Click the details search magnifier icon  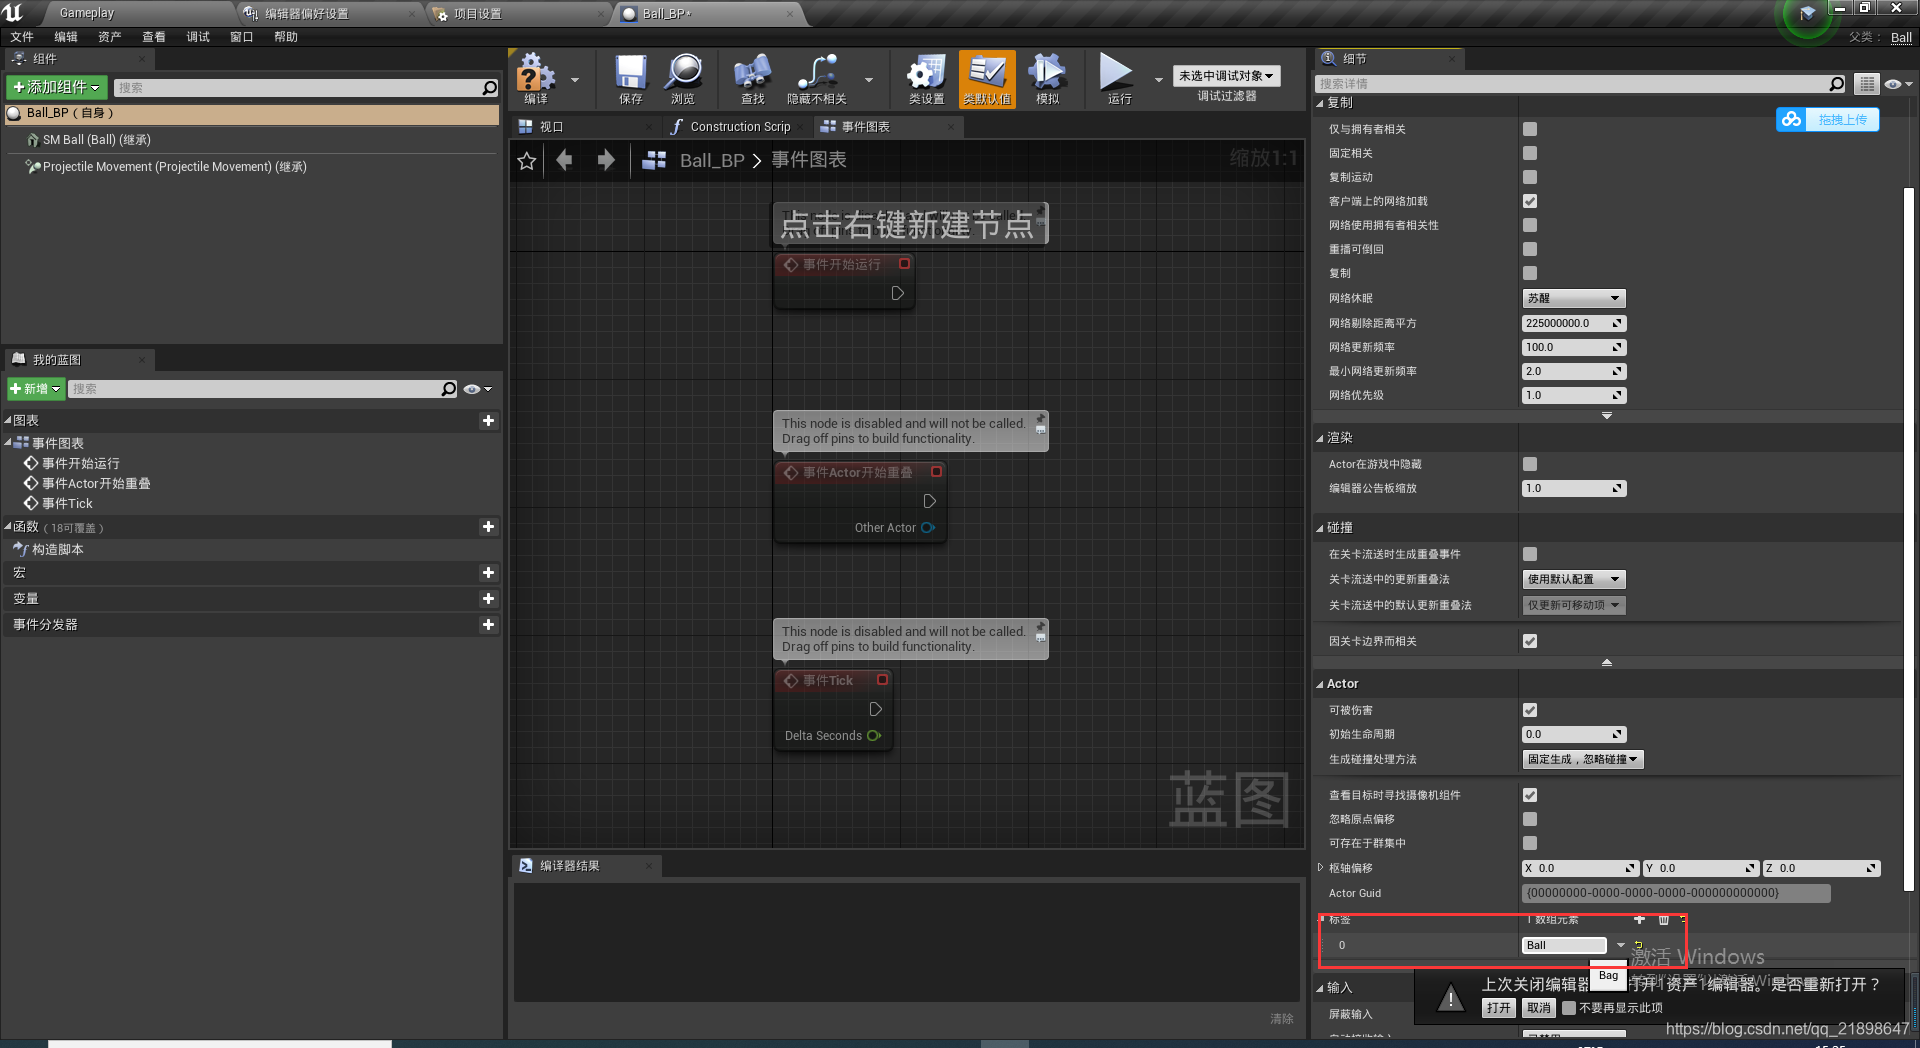pos(1836,84)
